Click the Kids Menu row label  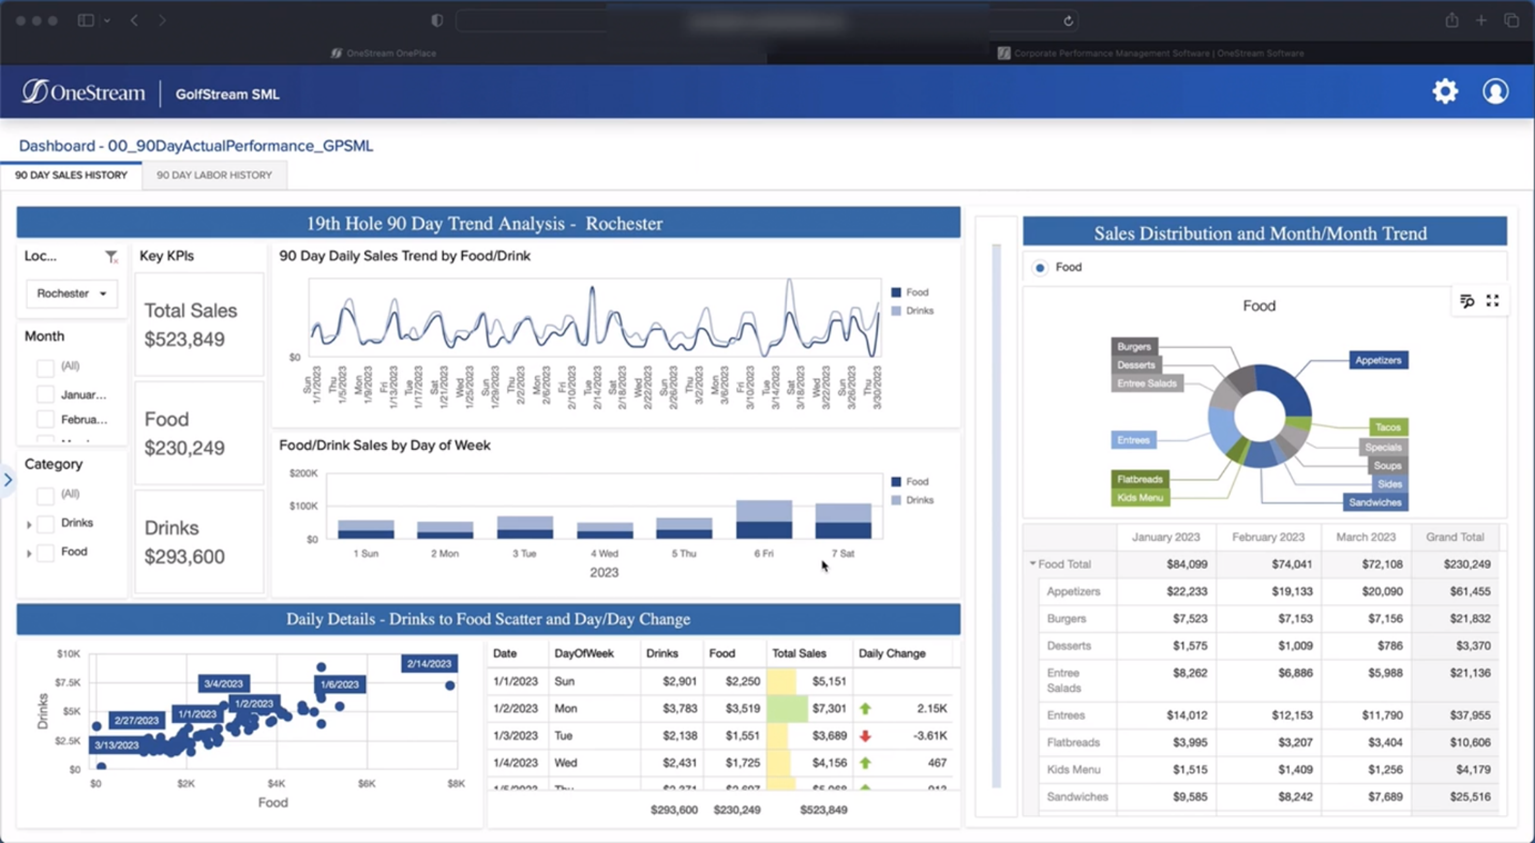point(1073,770)
